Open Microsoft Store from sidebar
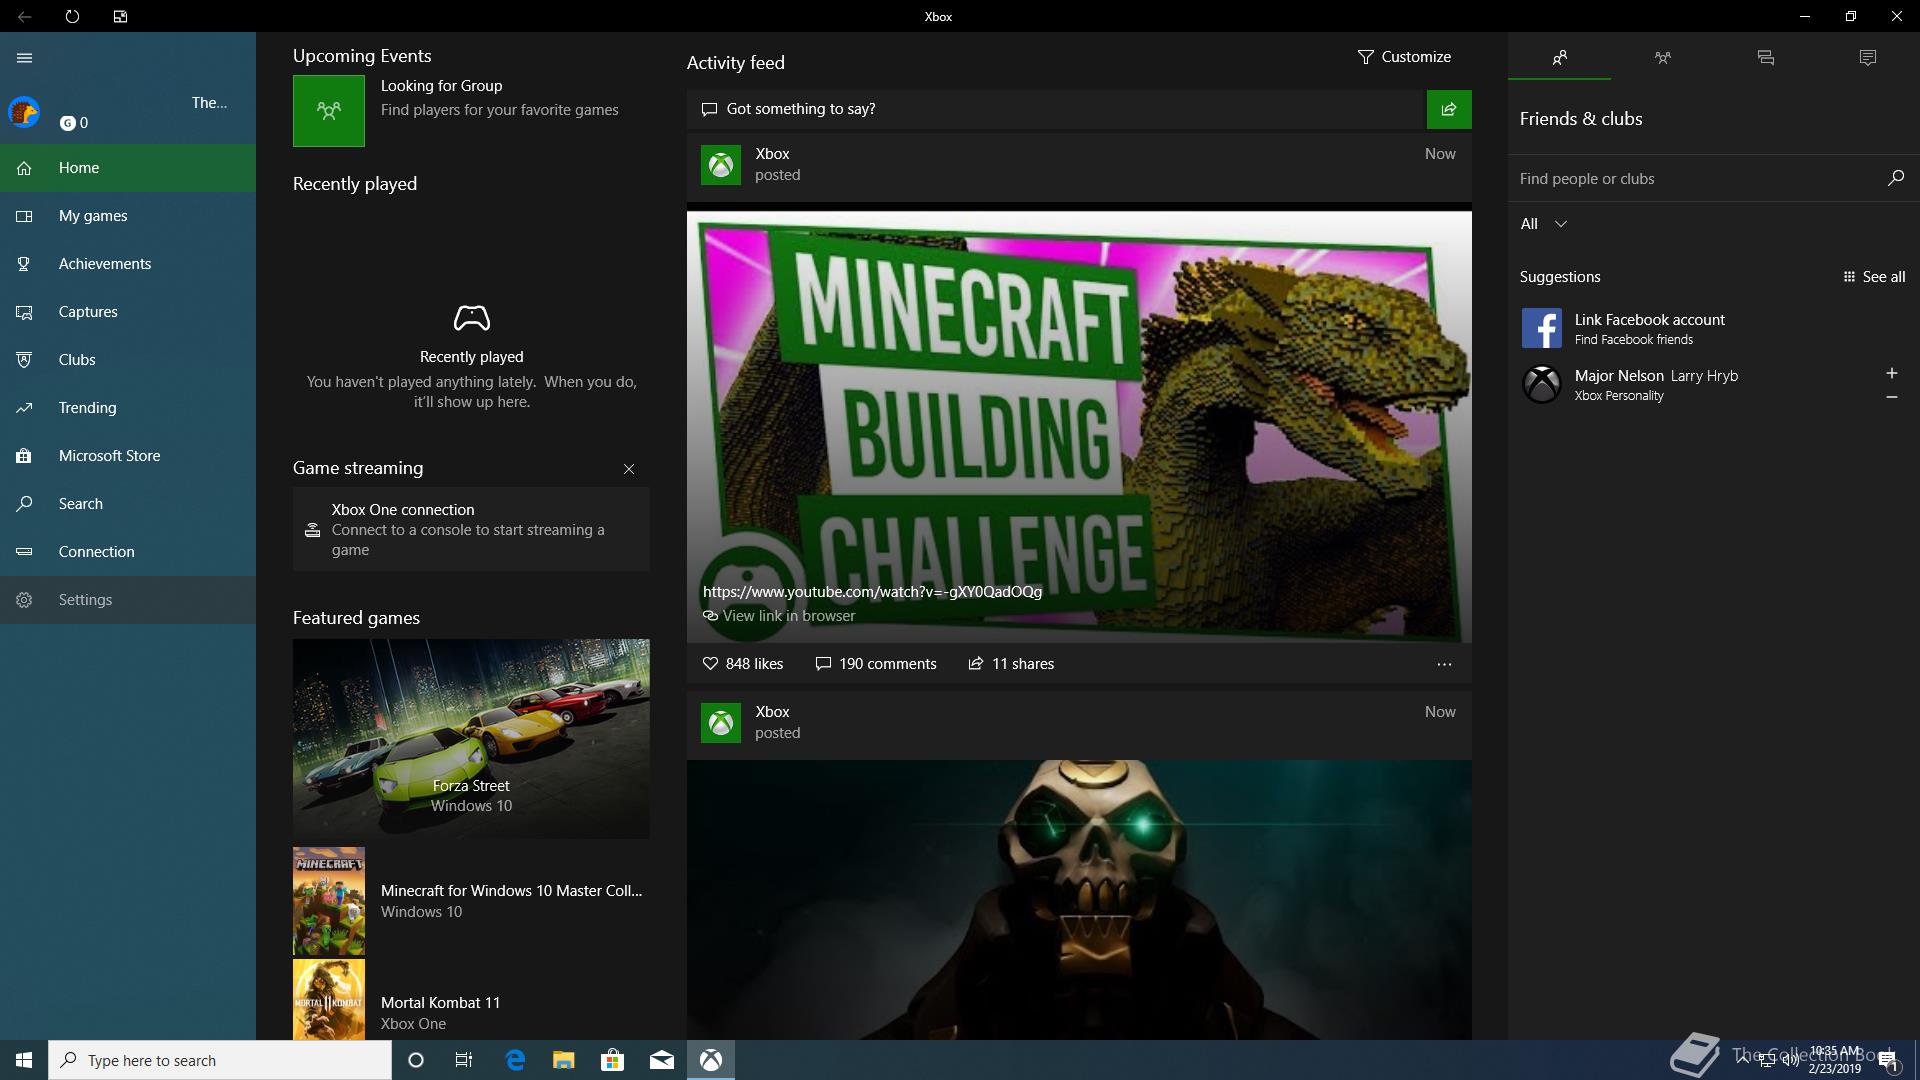1920x1080 pixels. (128, 456)
